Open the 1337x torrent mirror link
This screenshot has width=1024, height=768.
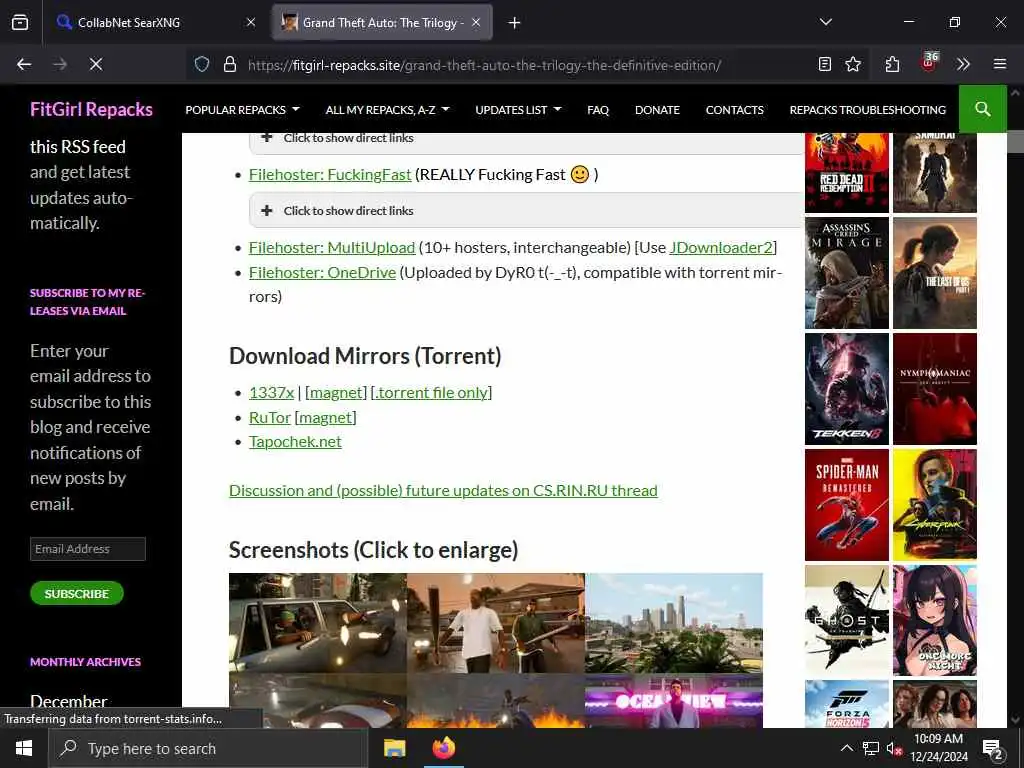[x=271, y=392]
